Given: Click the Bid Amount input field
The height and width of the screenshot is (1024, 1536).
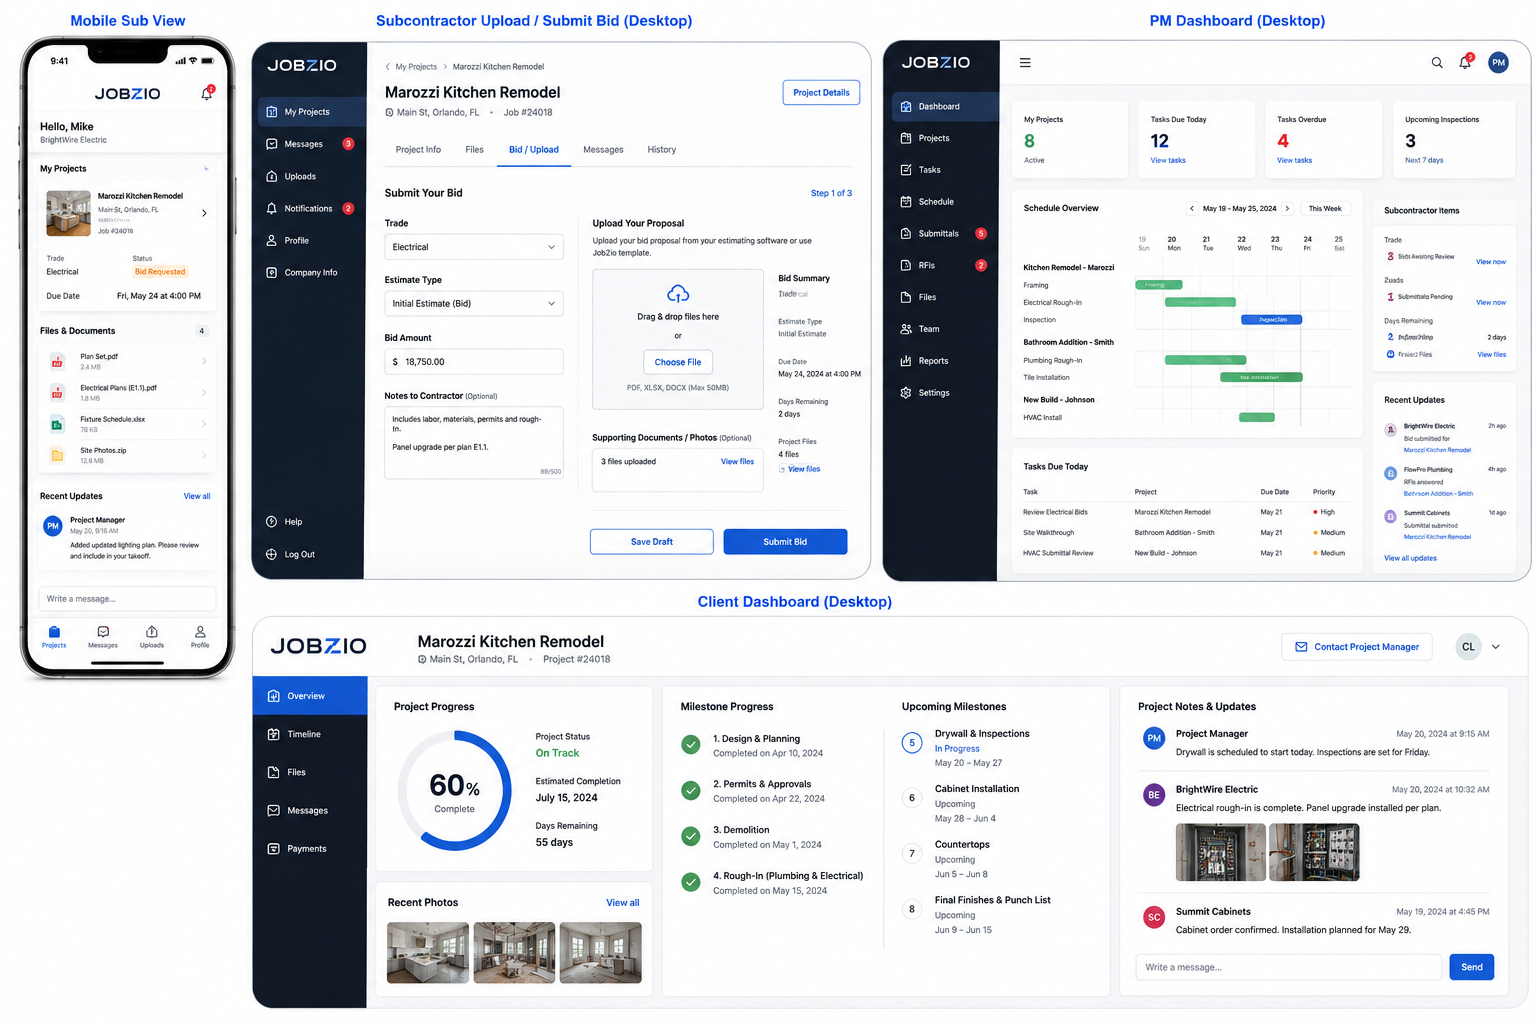Looking at the screenshot, I should [x=474, y=362].
